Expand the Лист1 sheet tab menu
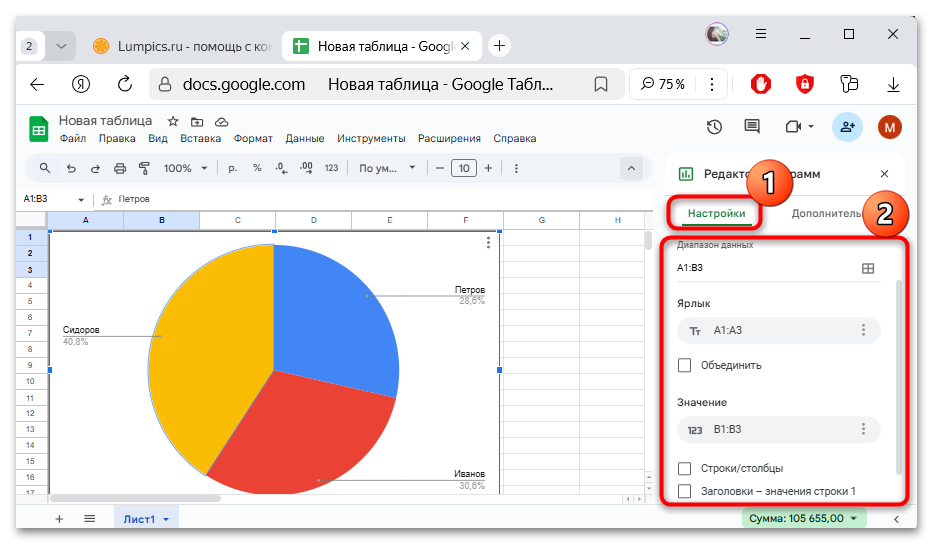 (165, 519)
